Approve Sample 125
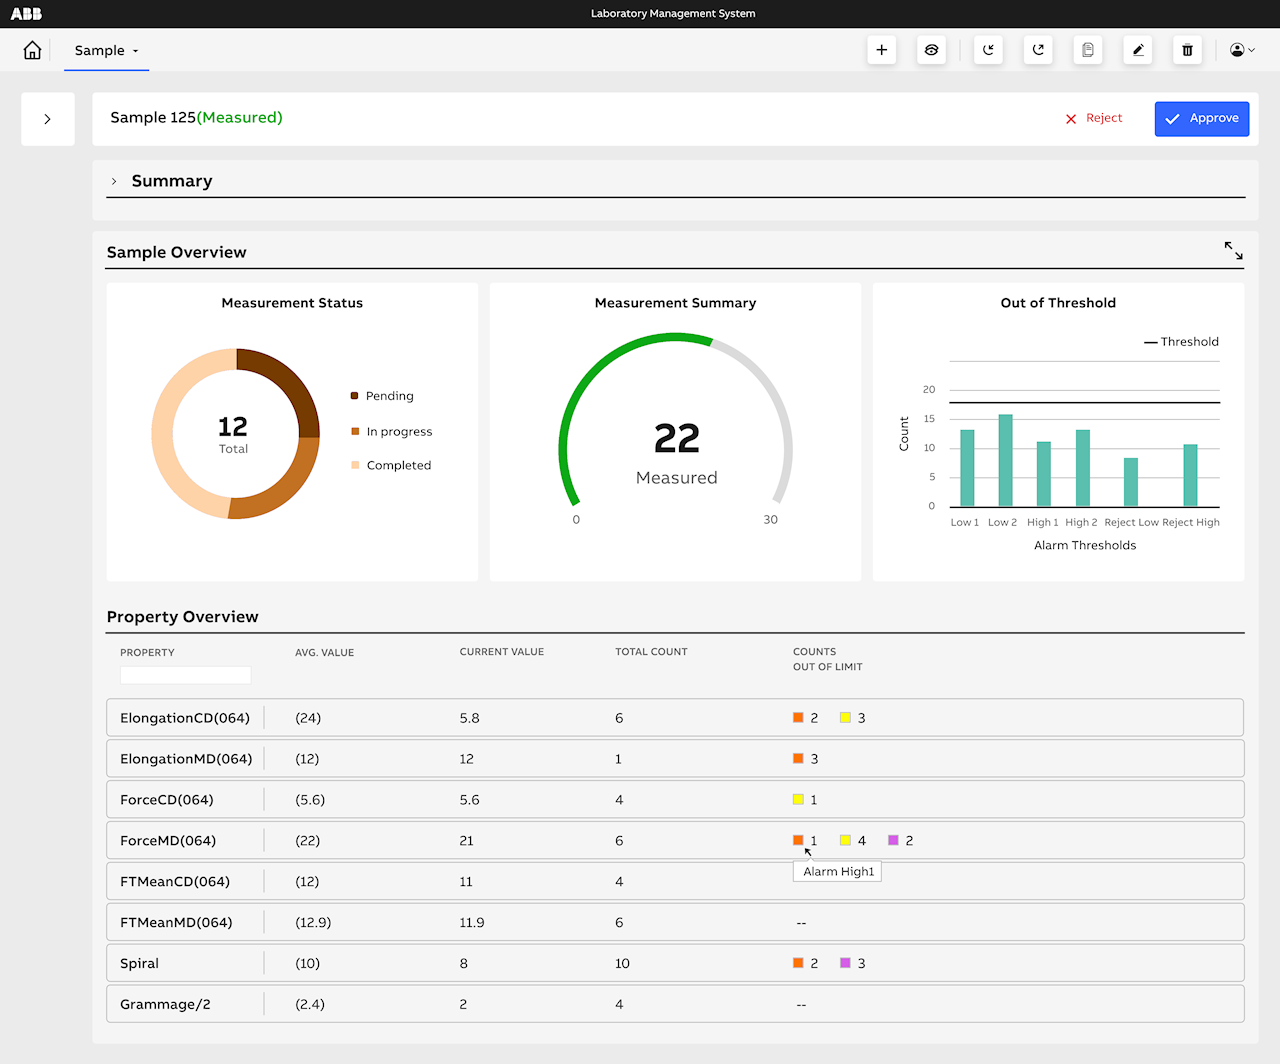1280x1064 pixels. pos(1201,118)
